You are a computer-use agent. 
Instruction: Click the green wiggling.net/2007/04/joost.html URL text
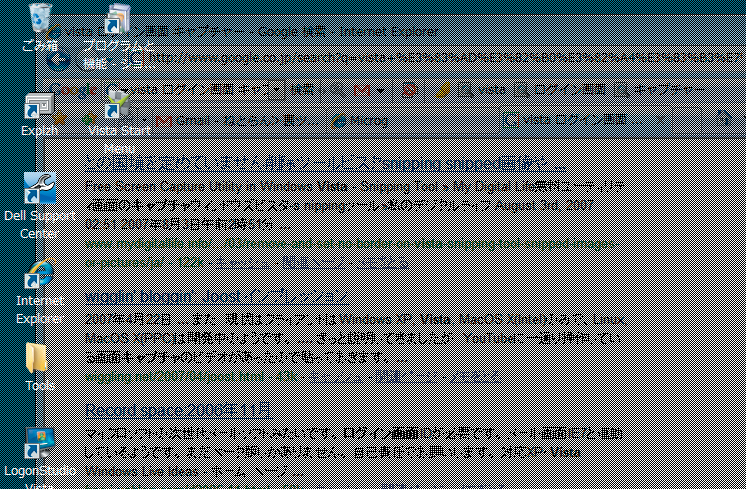point(174,377)
